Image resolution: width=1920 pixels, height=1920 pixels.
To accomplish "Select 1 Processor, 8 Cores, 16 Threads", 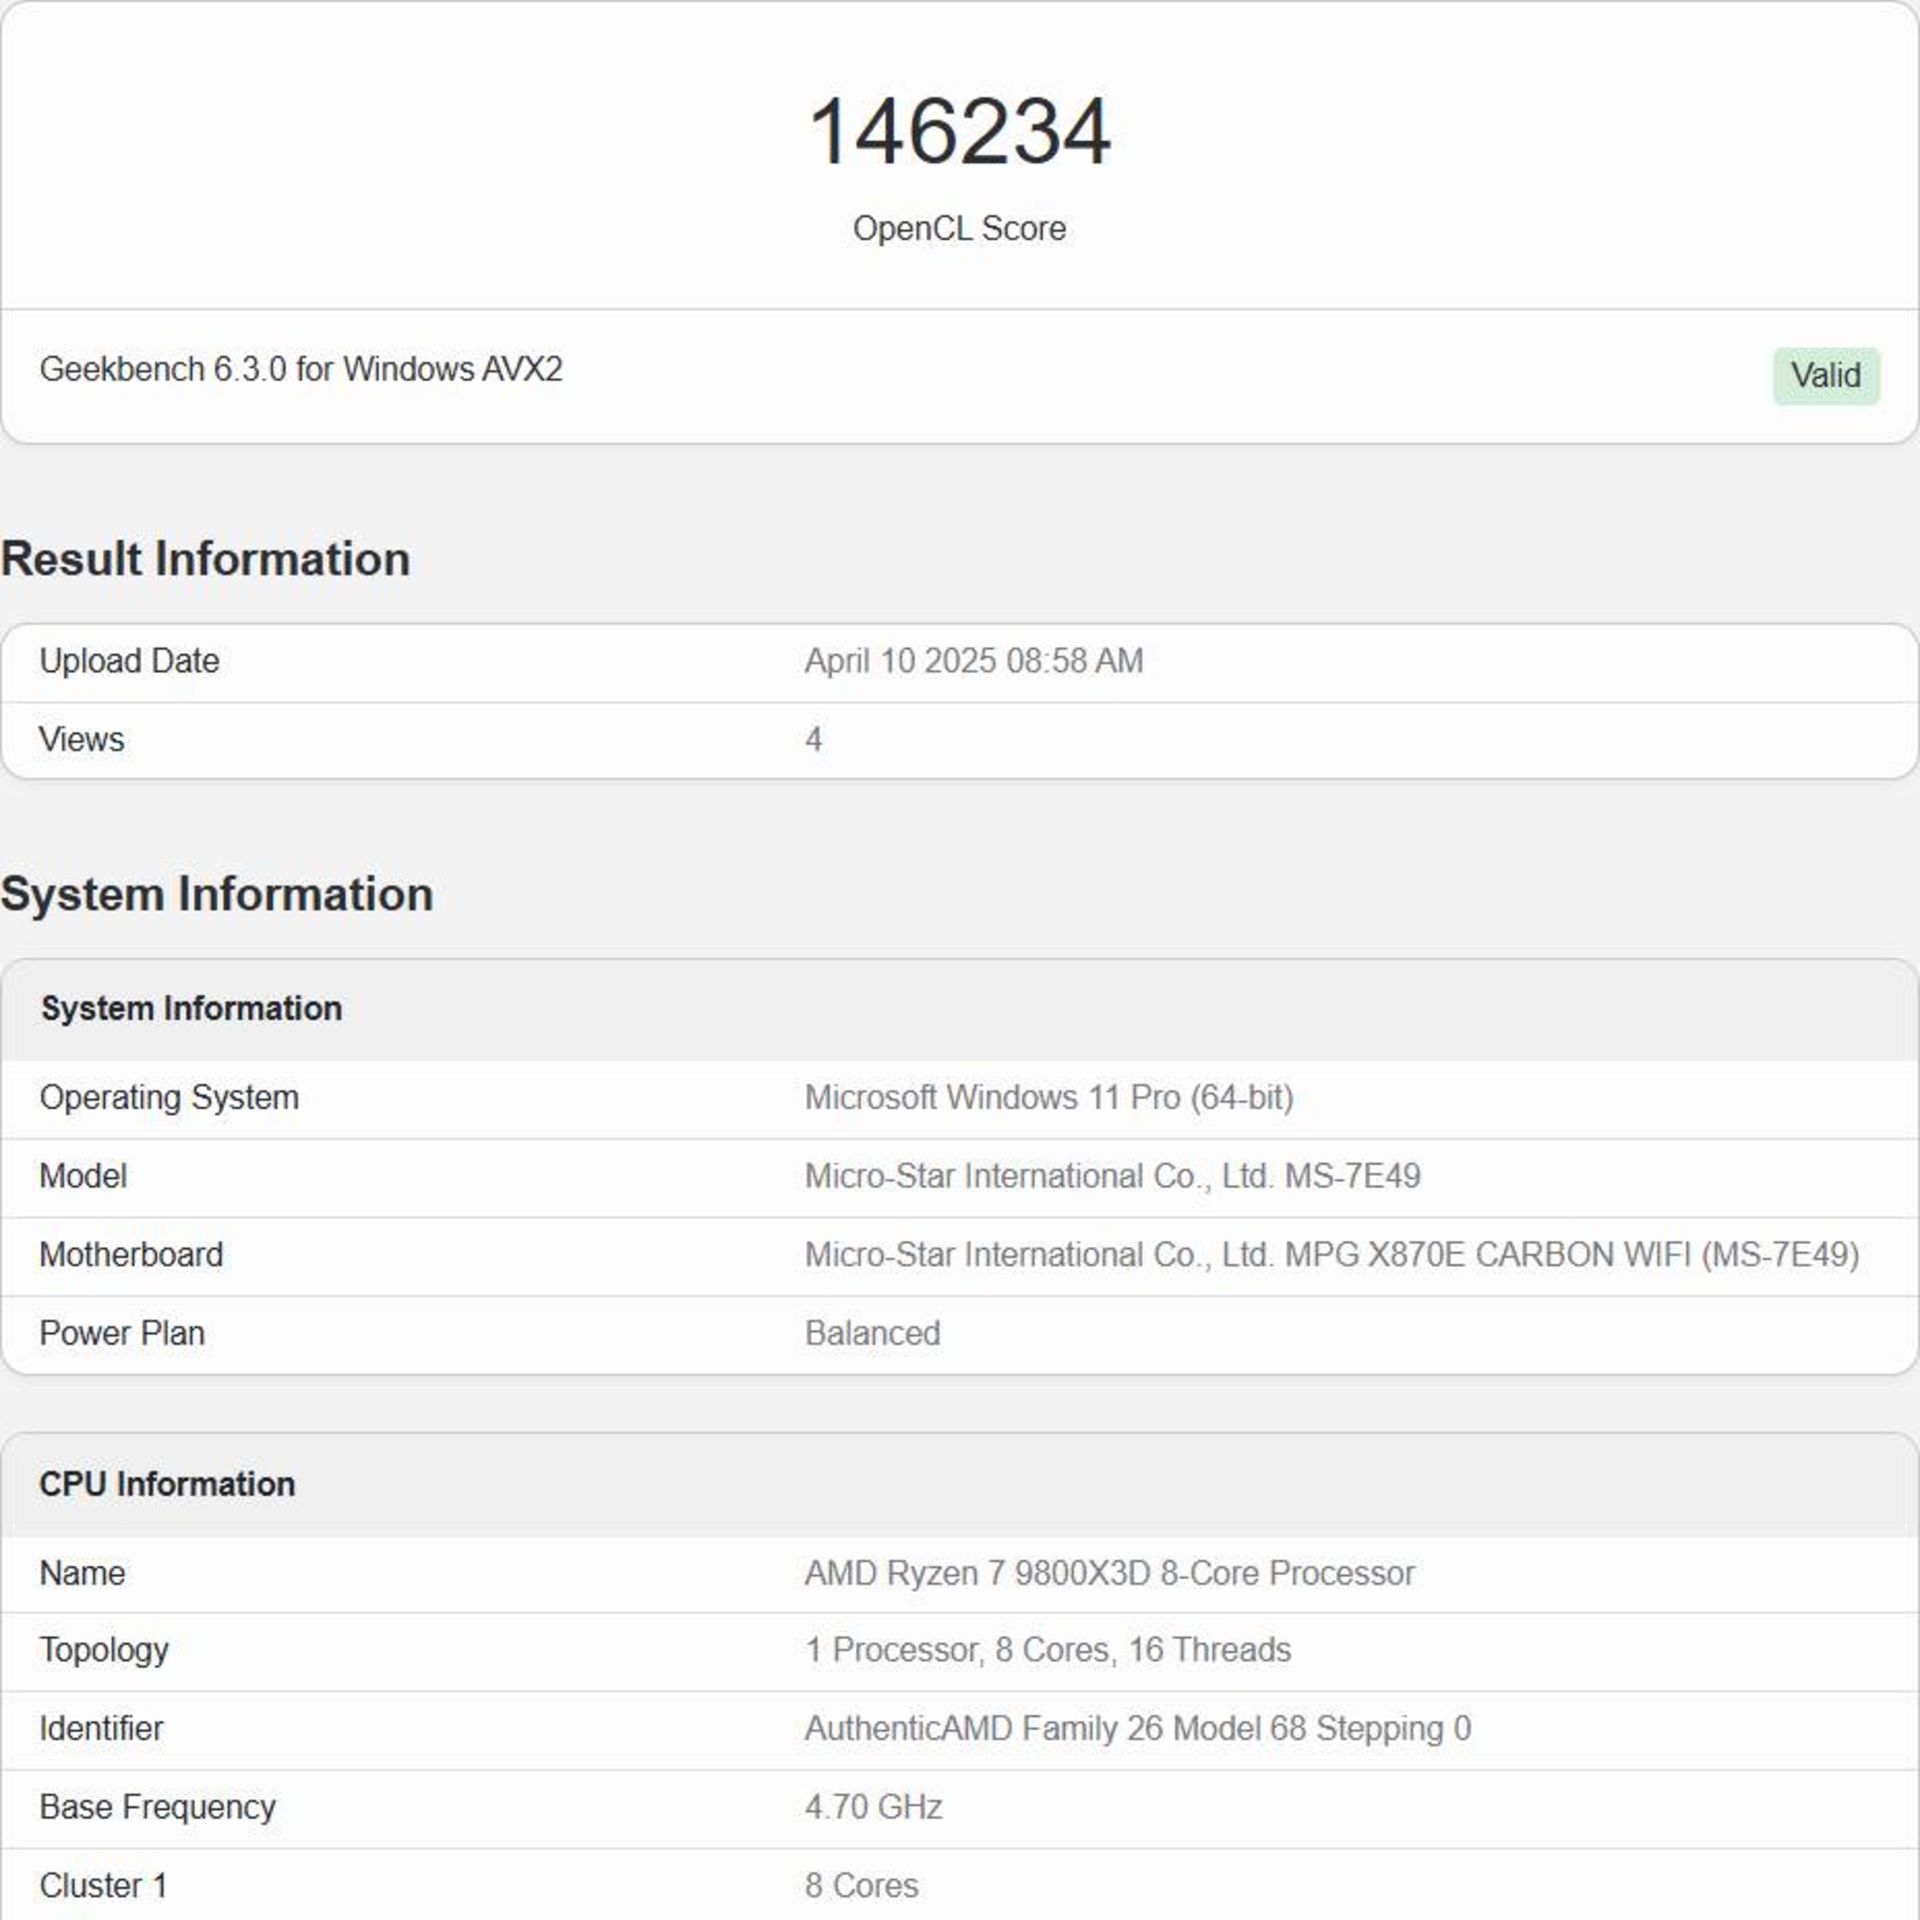I will coord(1048,1649).
